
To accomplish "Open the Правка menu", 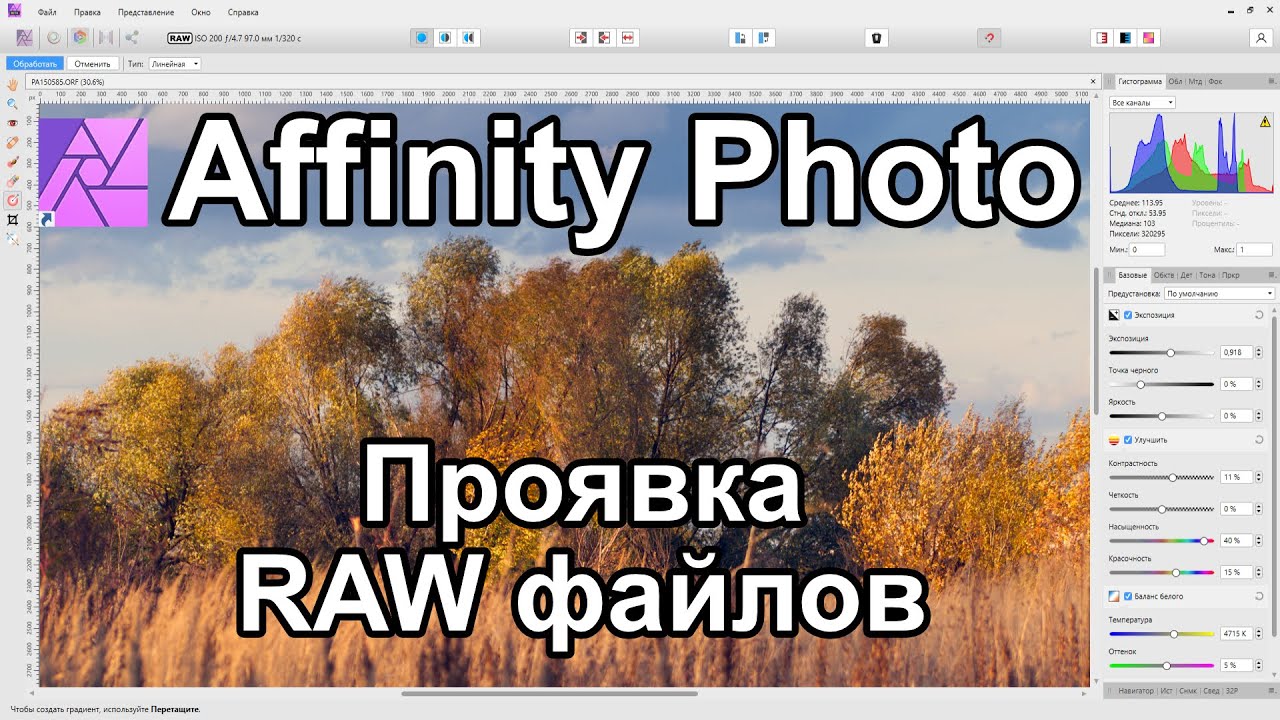I will click(x=87, y=12).
